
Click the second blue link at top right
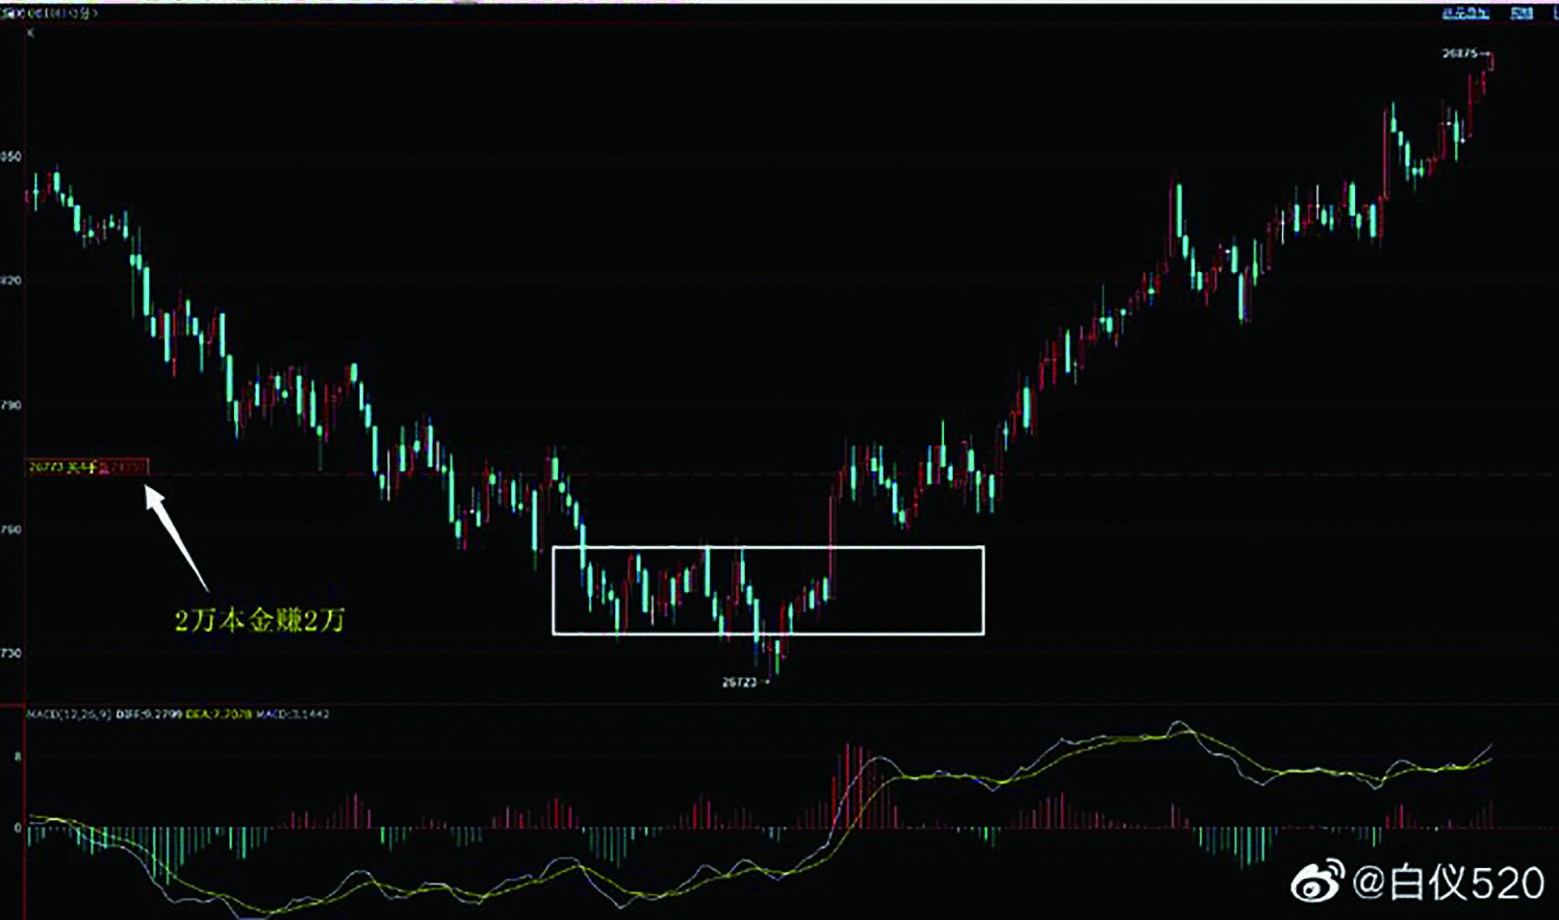click(x=1521, y=13)
